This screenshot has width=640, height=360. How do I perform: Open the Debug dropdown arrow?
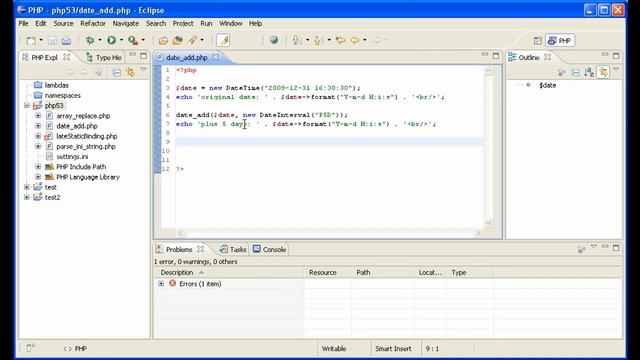pos(100,40)
